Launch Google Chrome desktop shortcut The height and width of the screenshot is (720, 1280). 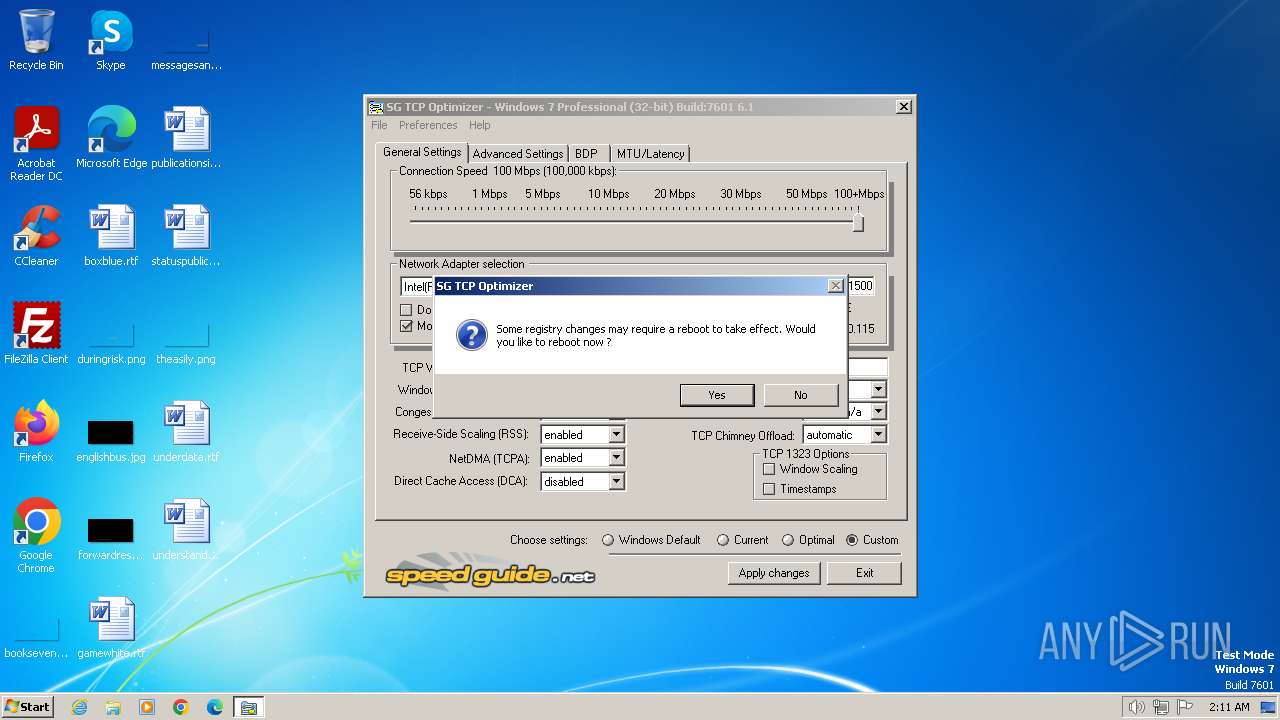coord(36,535)
